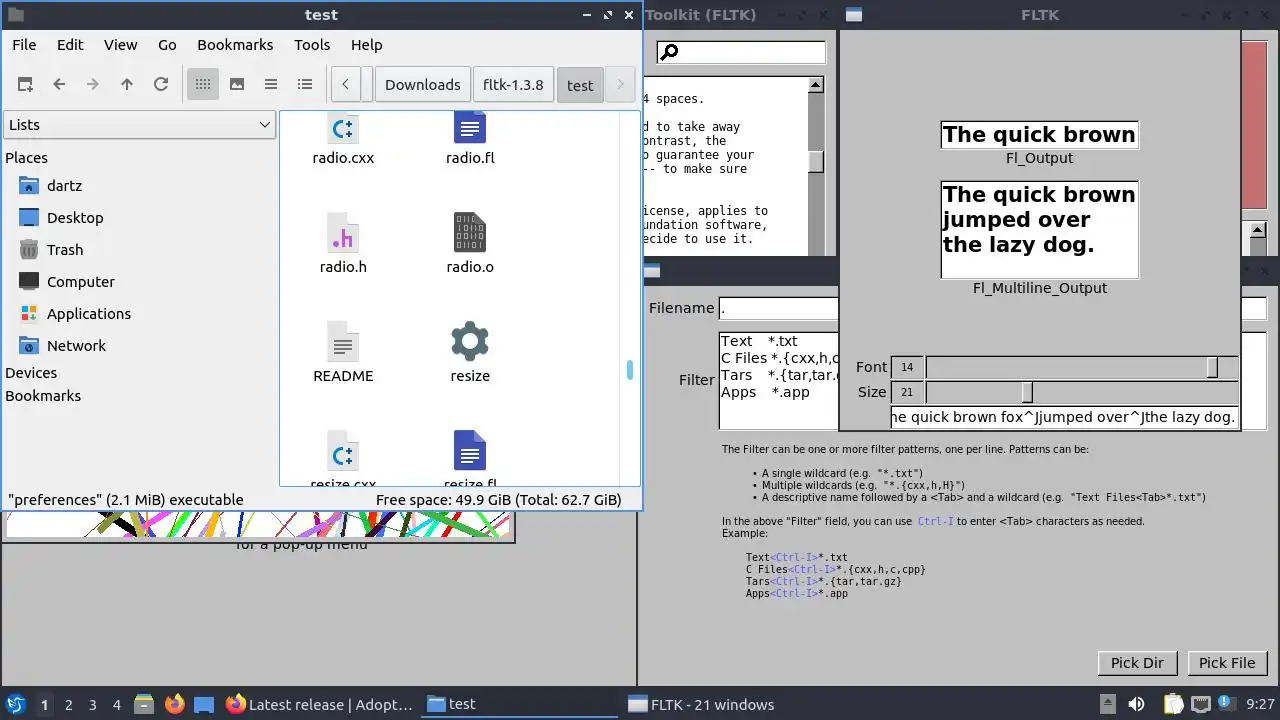Click the quick brown fox text input
The image size is (1280, 720).
point(1065,417)
